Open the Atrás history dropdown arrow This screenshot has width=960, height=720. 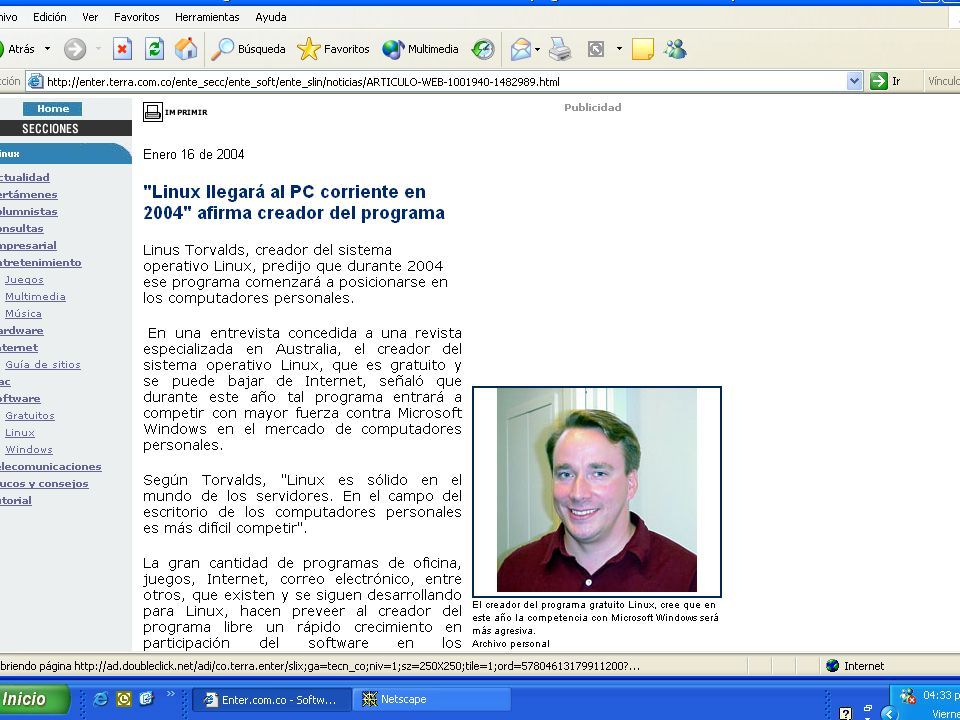47,49
